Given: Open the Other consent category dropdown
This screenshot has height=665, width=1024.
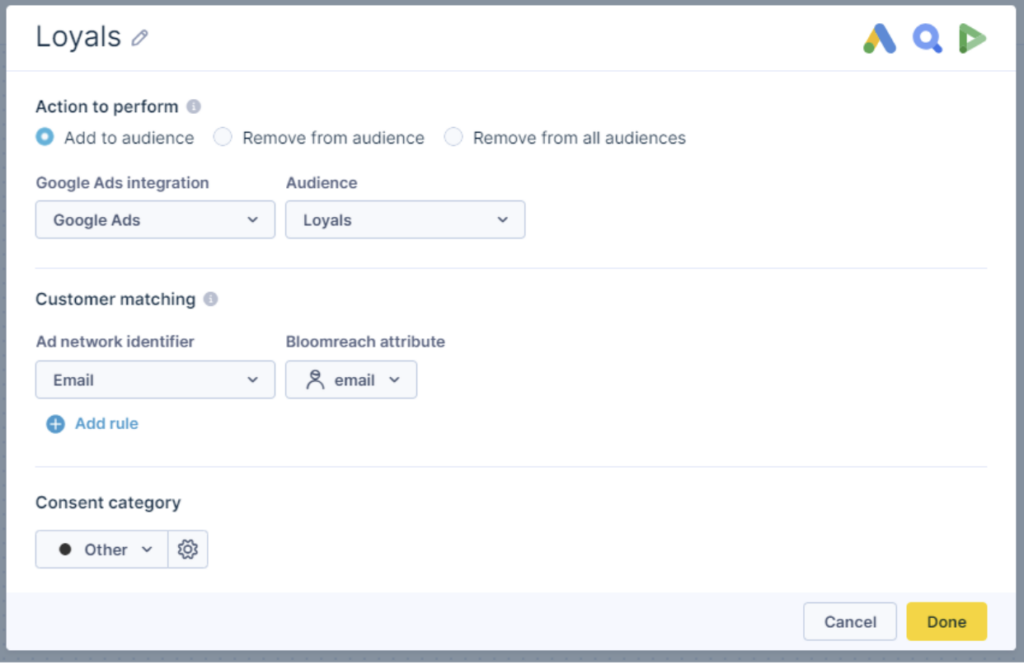Looking at the screenshot, I should point(102,549).
